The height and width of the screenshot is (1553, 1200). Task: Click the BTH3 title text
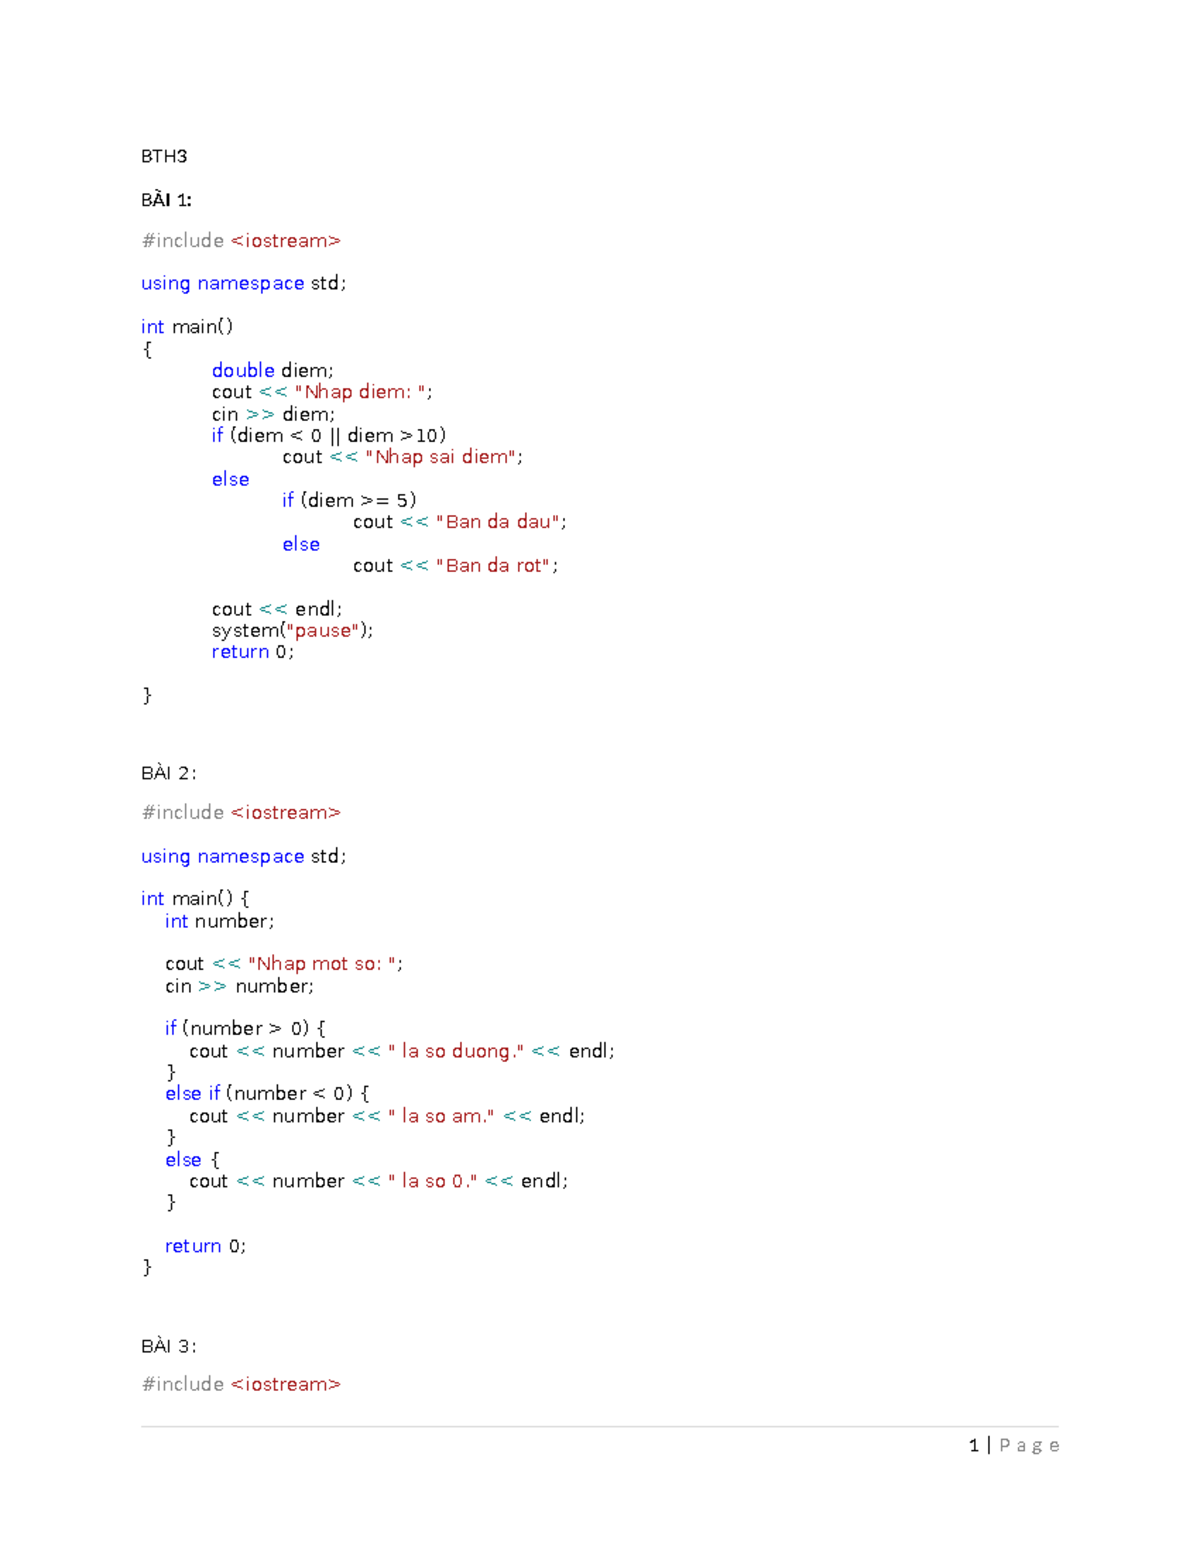pos(164,156)
